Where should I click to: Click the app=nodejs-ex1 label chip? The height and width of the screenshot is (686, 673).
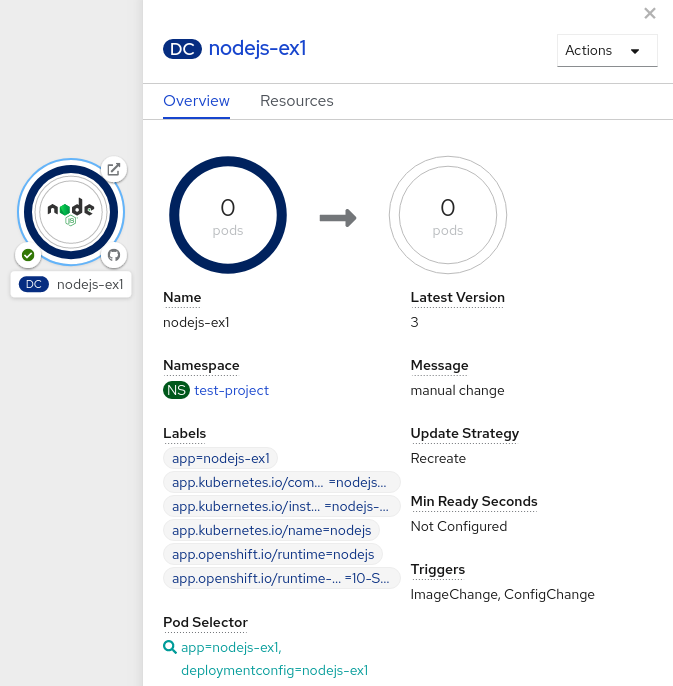221,458
